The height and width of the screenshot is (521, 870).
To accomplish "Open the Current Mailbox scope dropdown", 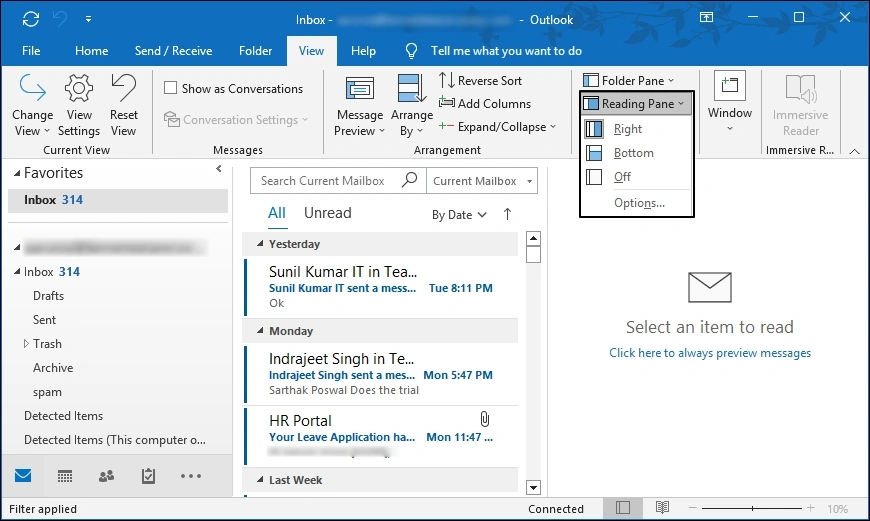I will (x=482, y=181).
